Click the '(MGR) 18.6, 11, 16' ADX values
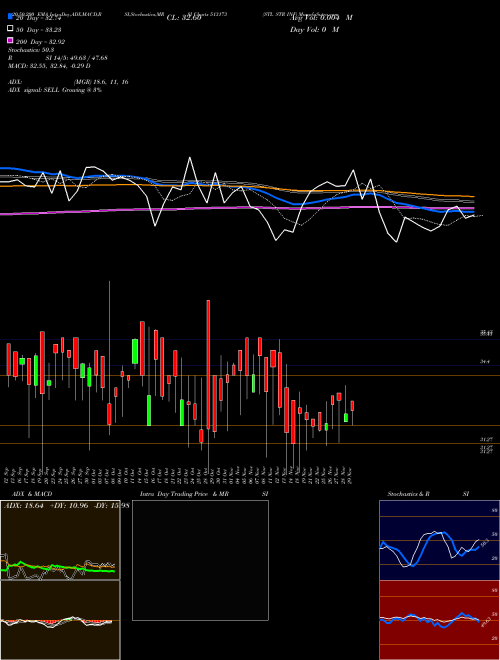The height and width of the screenshot is (660, 500). pyautogui.click(x=101, y=82)
